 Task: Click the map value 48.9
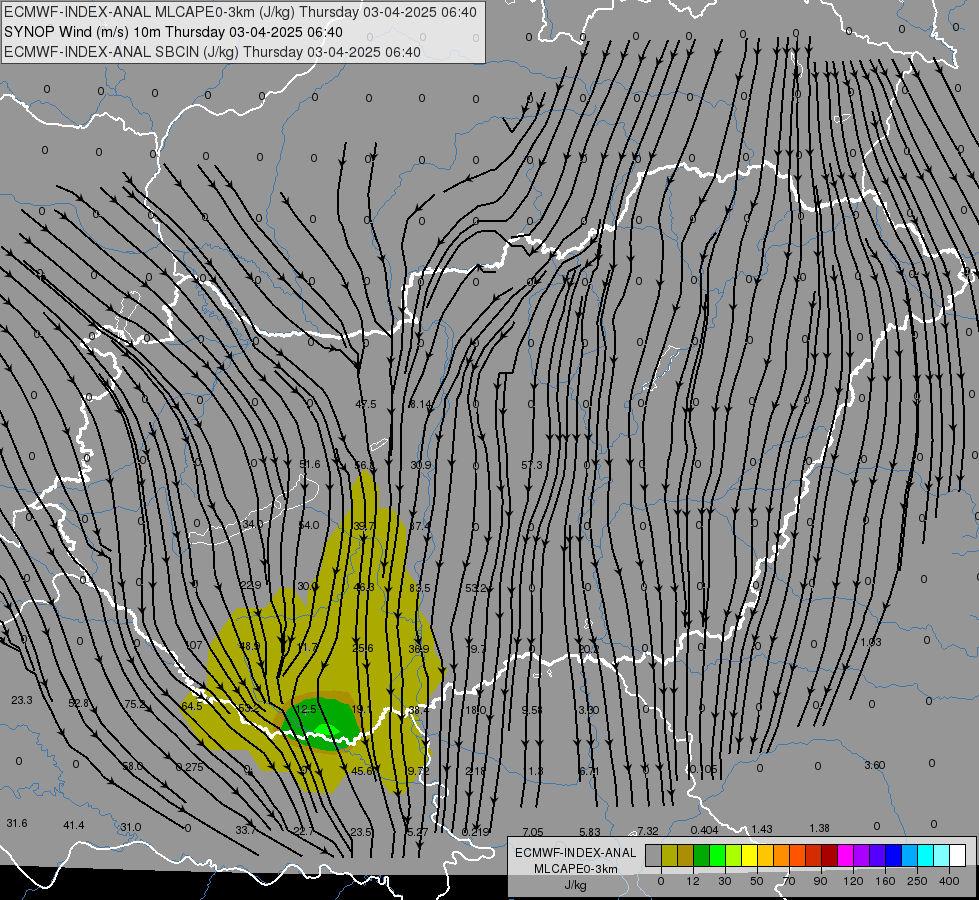(250, 646)
